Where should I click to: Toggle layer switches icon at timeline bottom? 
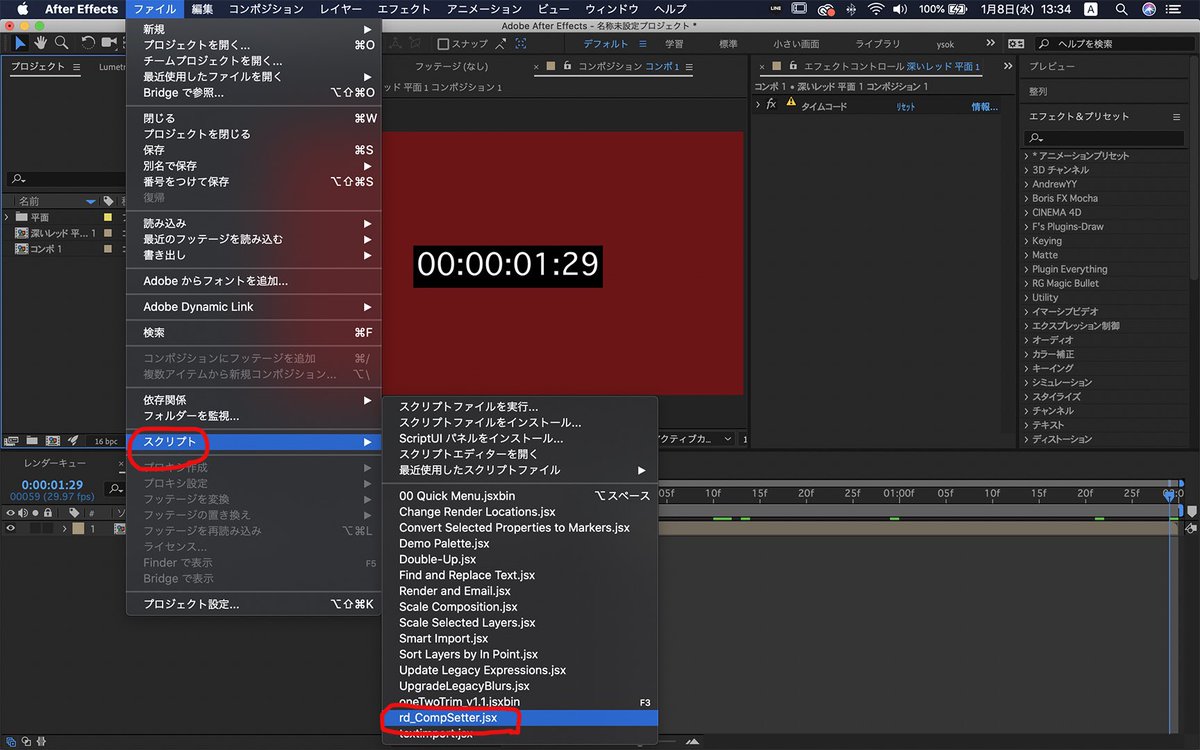[x=10, y=741]
